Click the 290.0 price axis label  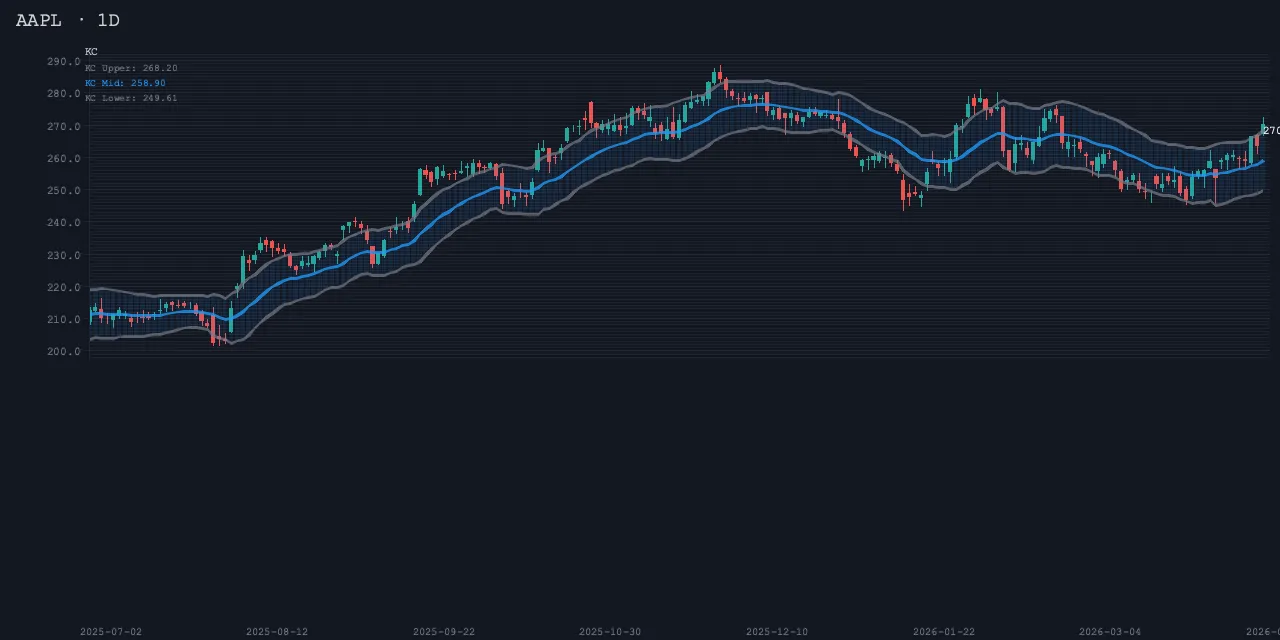(x=63, y=61)
